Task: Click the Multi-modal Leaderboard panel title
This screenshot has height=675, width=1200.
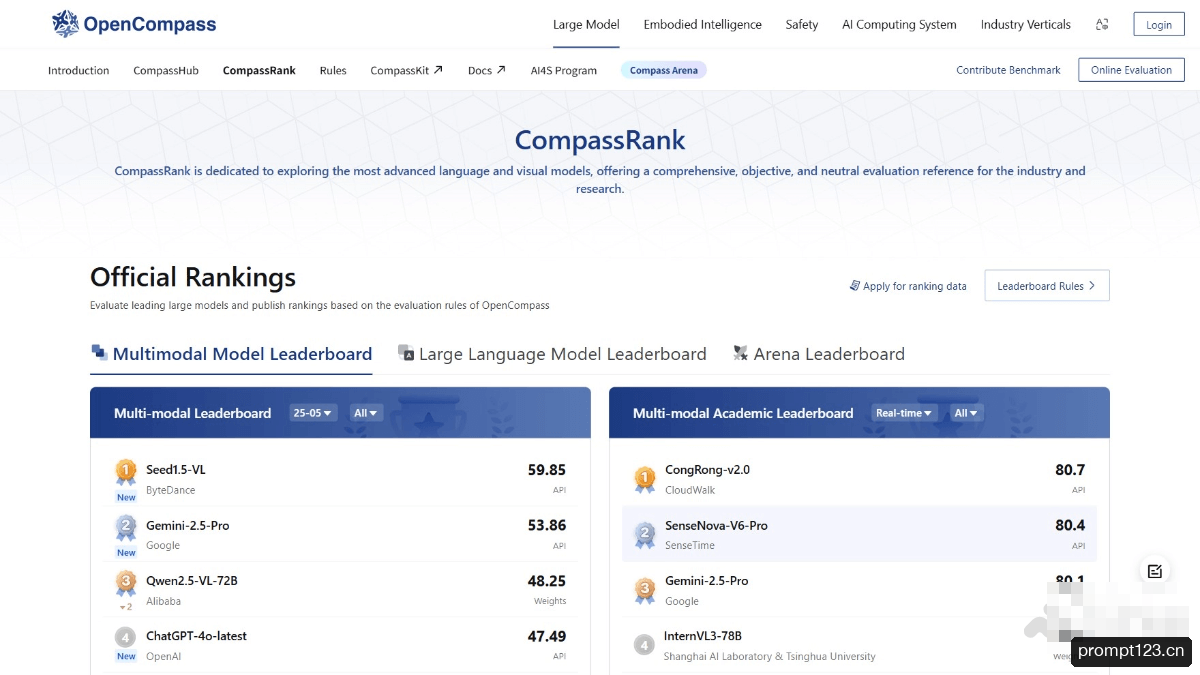Action: [192, 413]
